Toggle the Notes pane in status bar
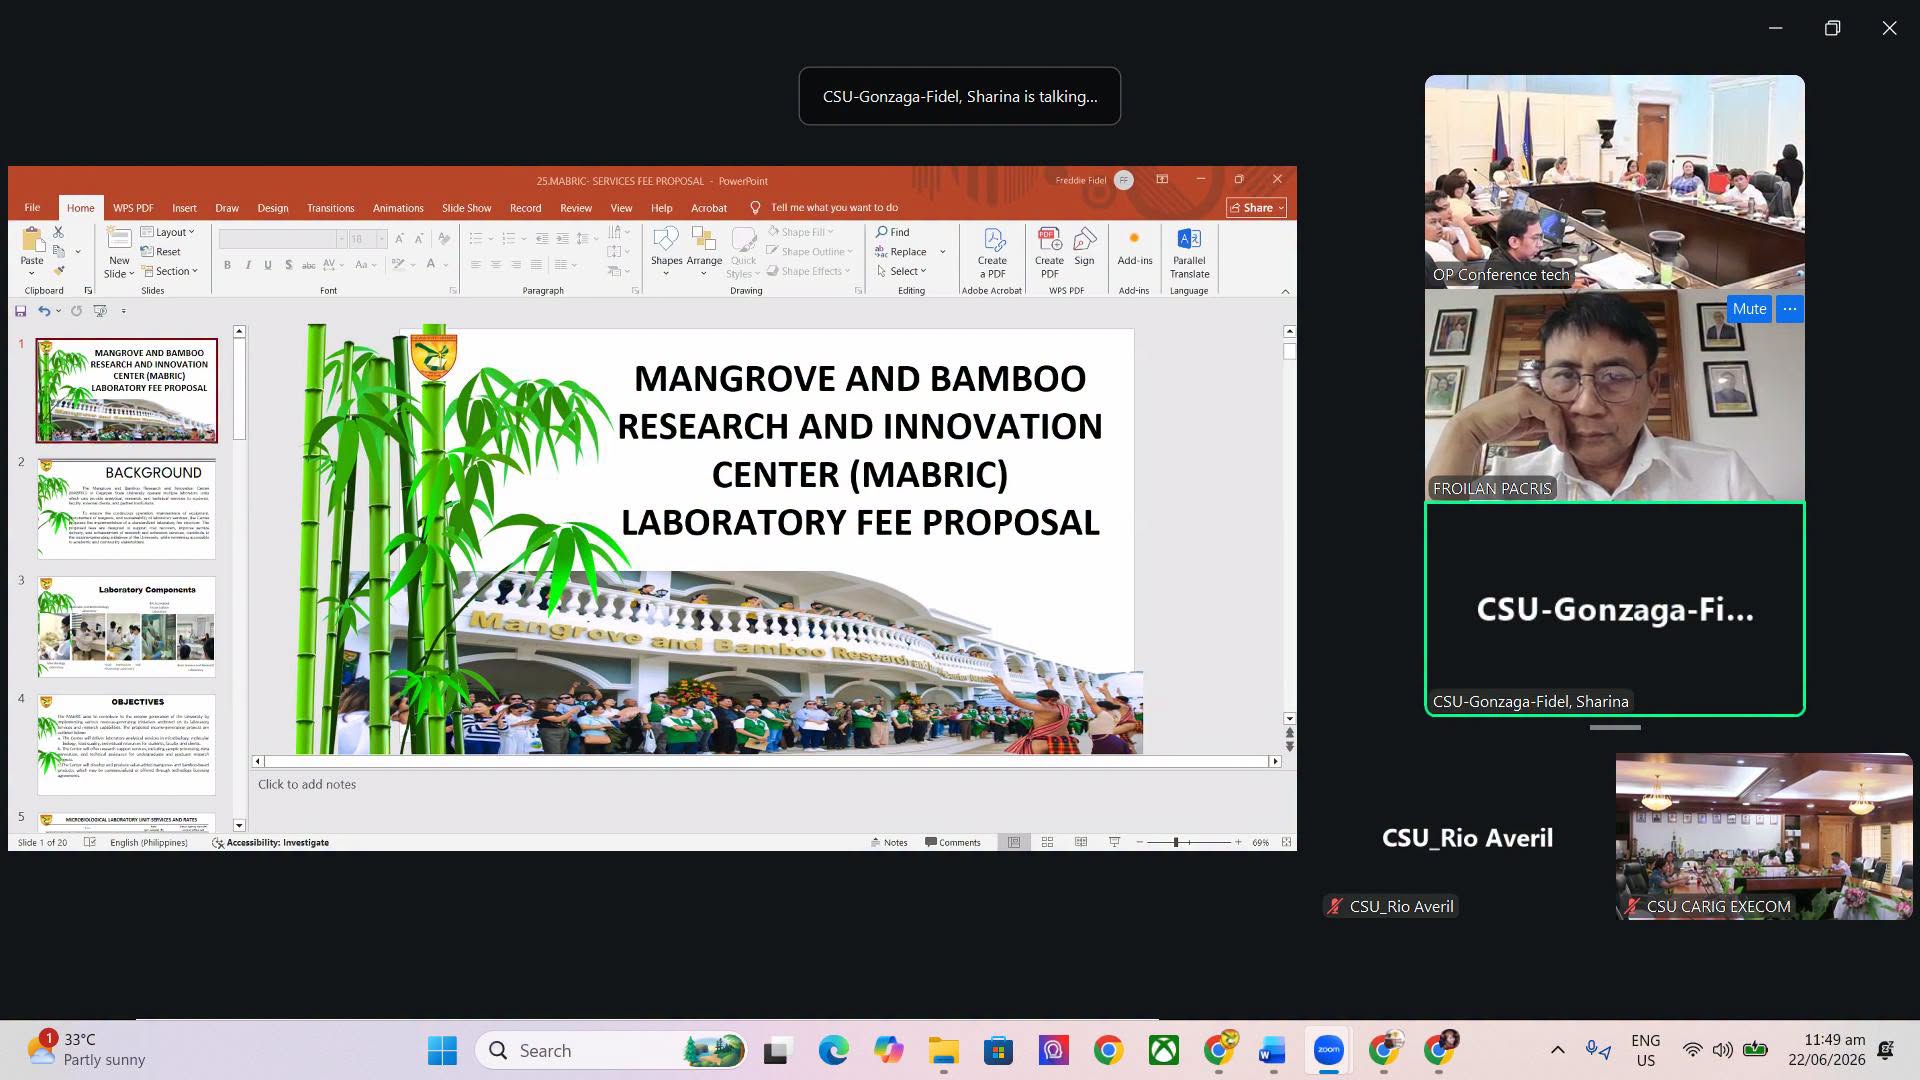This screenshot has height=1080, width=1920. click(889, 842)
